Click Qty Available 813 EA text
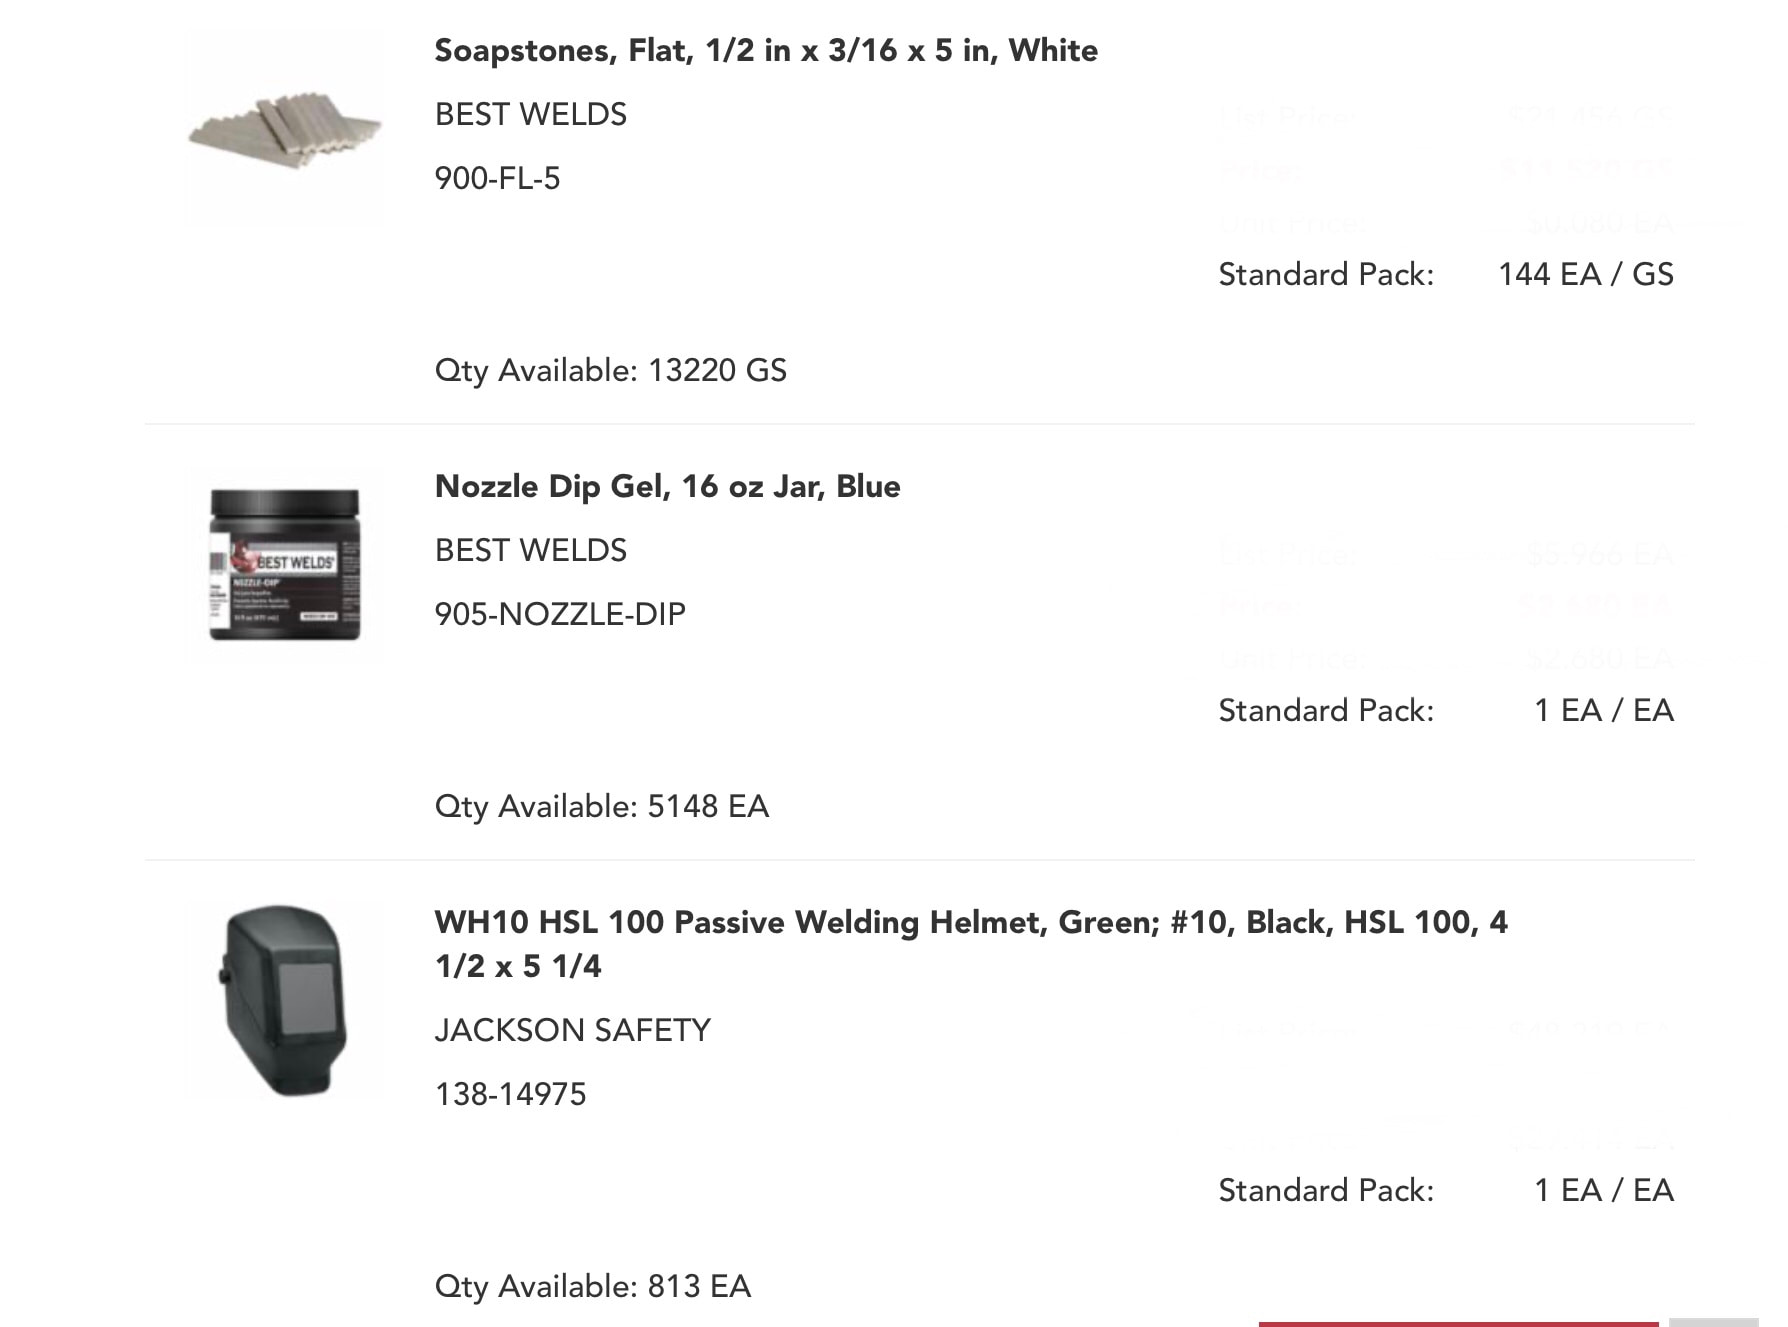 pyautogui.click(x=592, y=1287)
